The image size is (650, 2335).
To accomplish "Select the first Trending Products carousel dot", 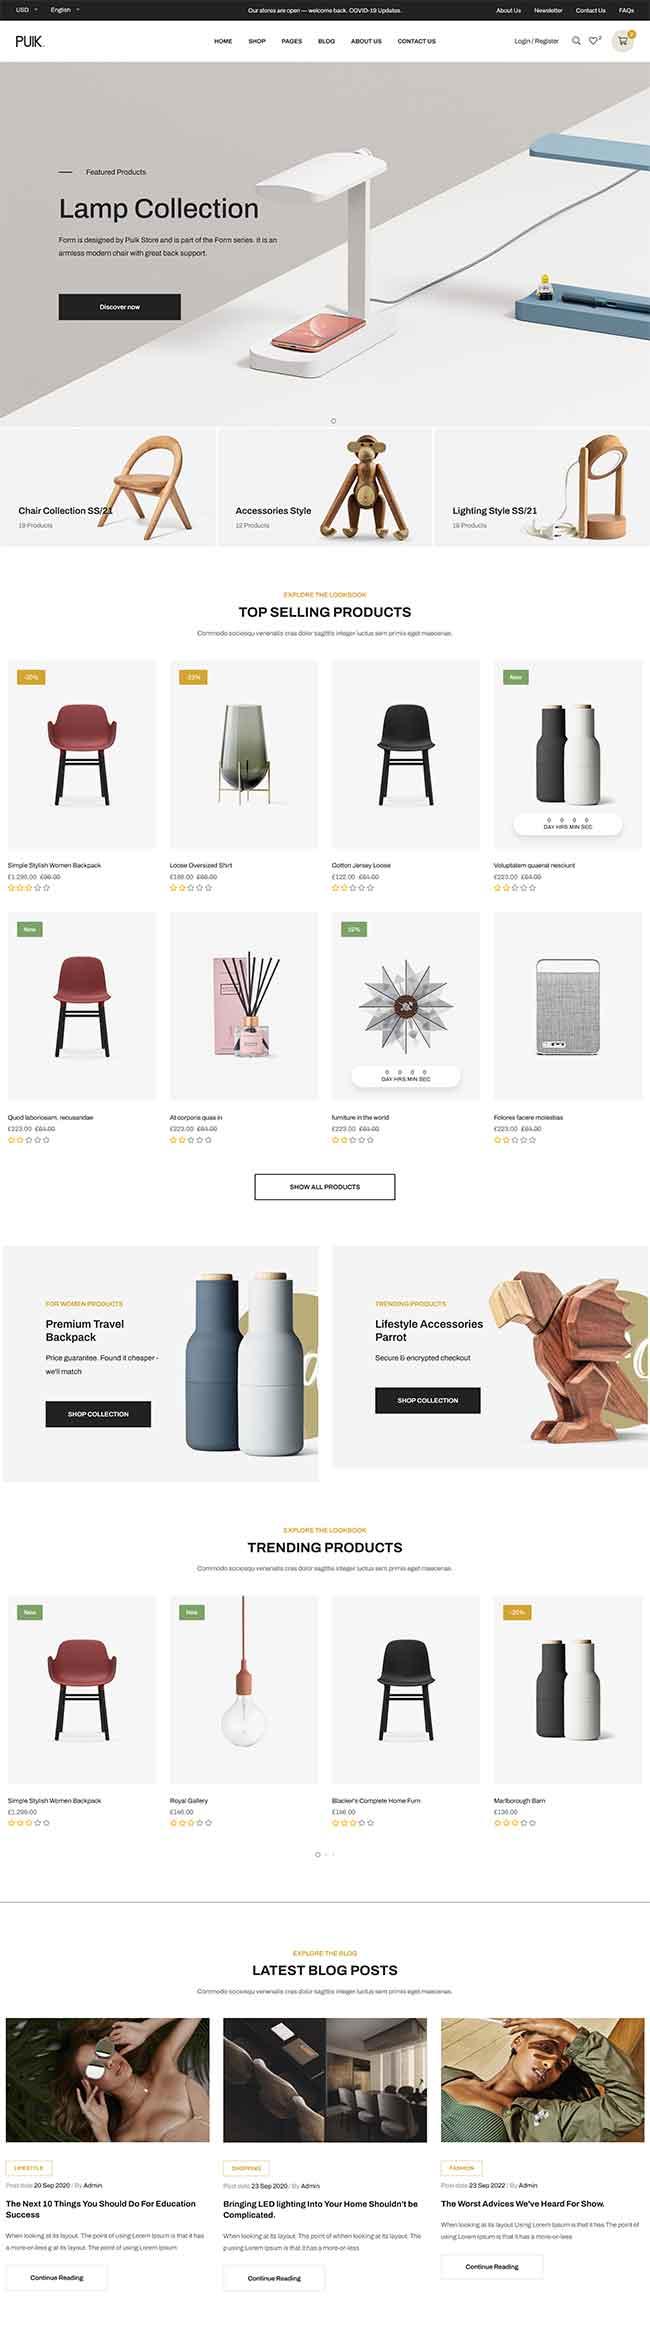I will point(318,1854).
